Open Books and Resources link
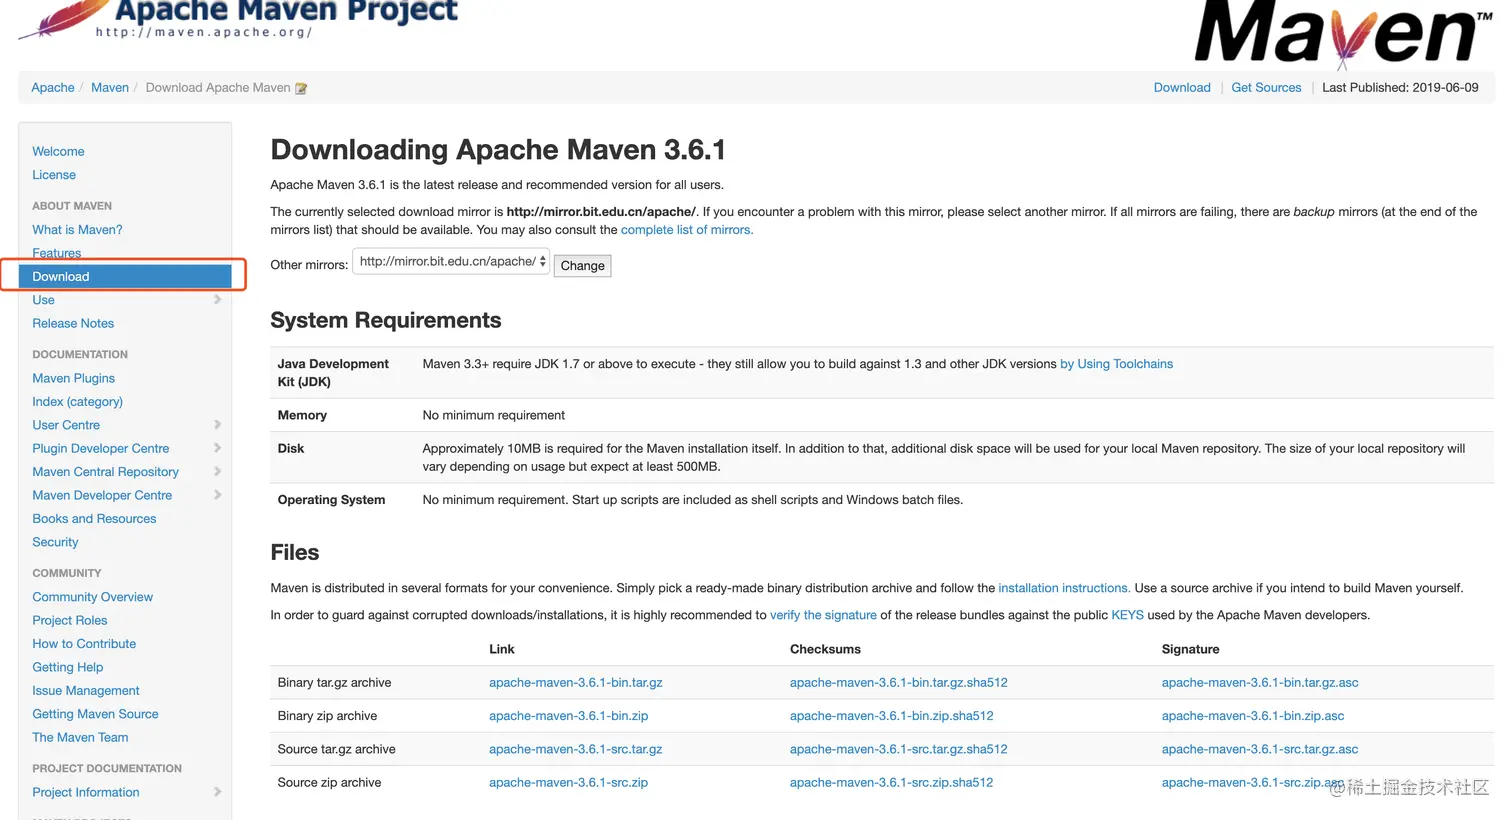The height and width of the screenshot is (820, 1512). tap(94, 519)
